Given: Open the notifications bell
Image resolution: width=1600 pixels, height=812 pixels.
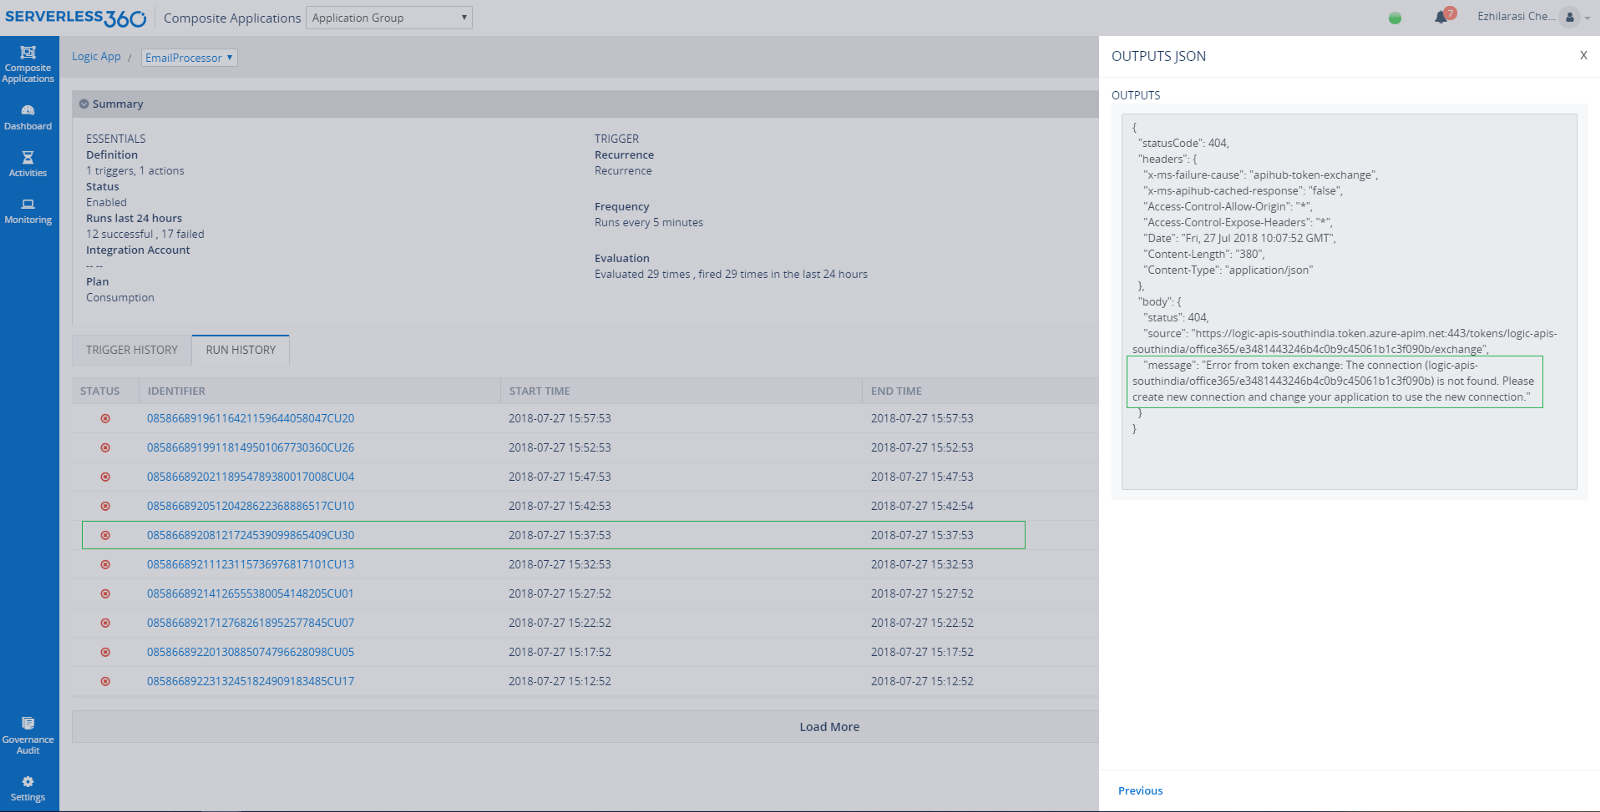Looking at the screenshot, I should pos(1441,17).
